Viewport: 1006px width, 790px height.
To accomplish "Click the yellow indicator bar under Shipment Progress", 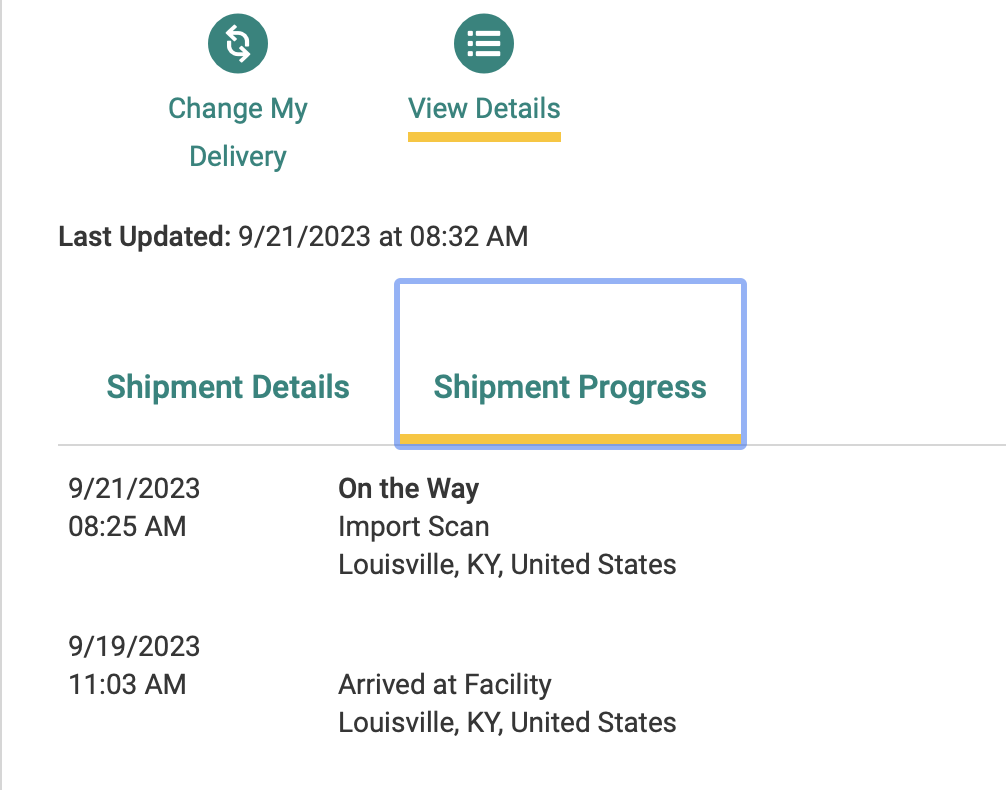I will coord(570,438).
